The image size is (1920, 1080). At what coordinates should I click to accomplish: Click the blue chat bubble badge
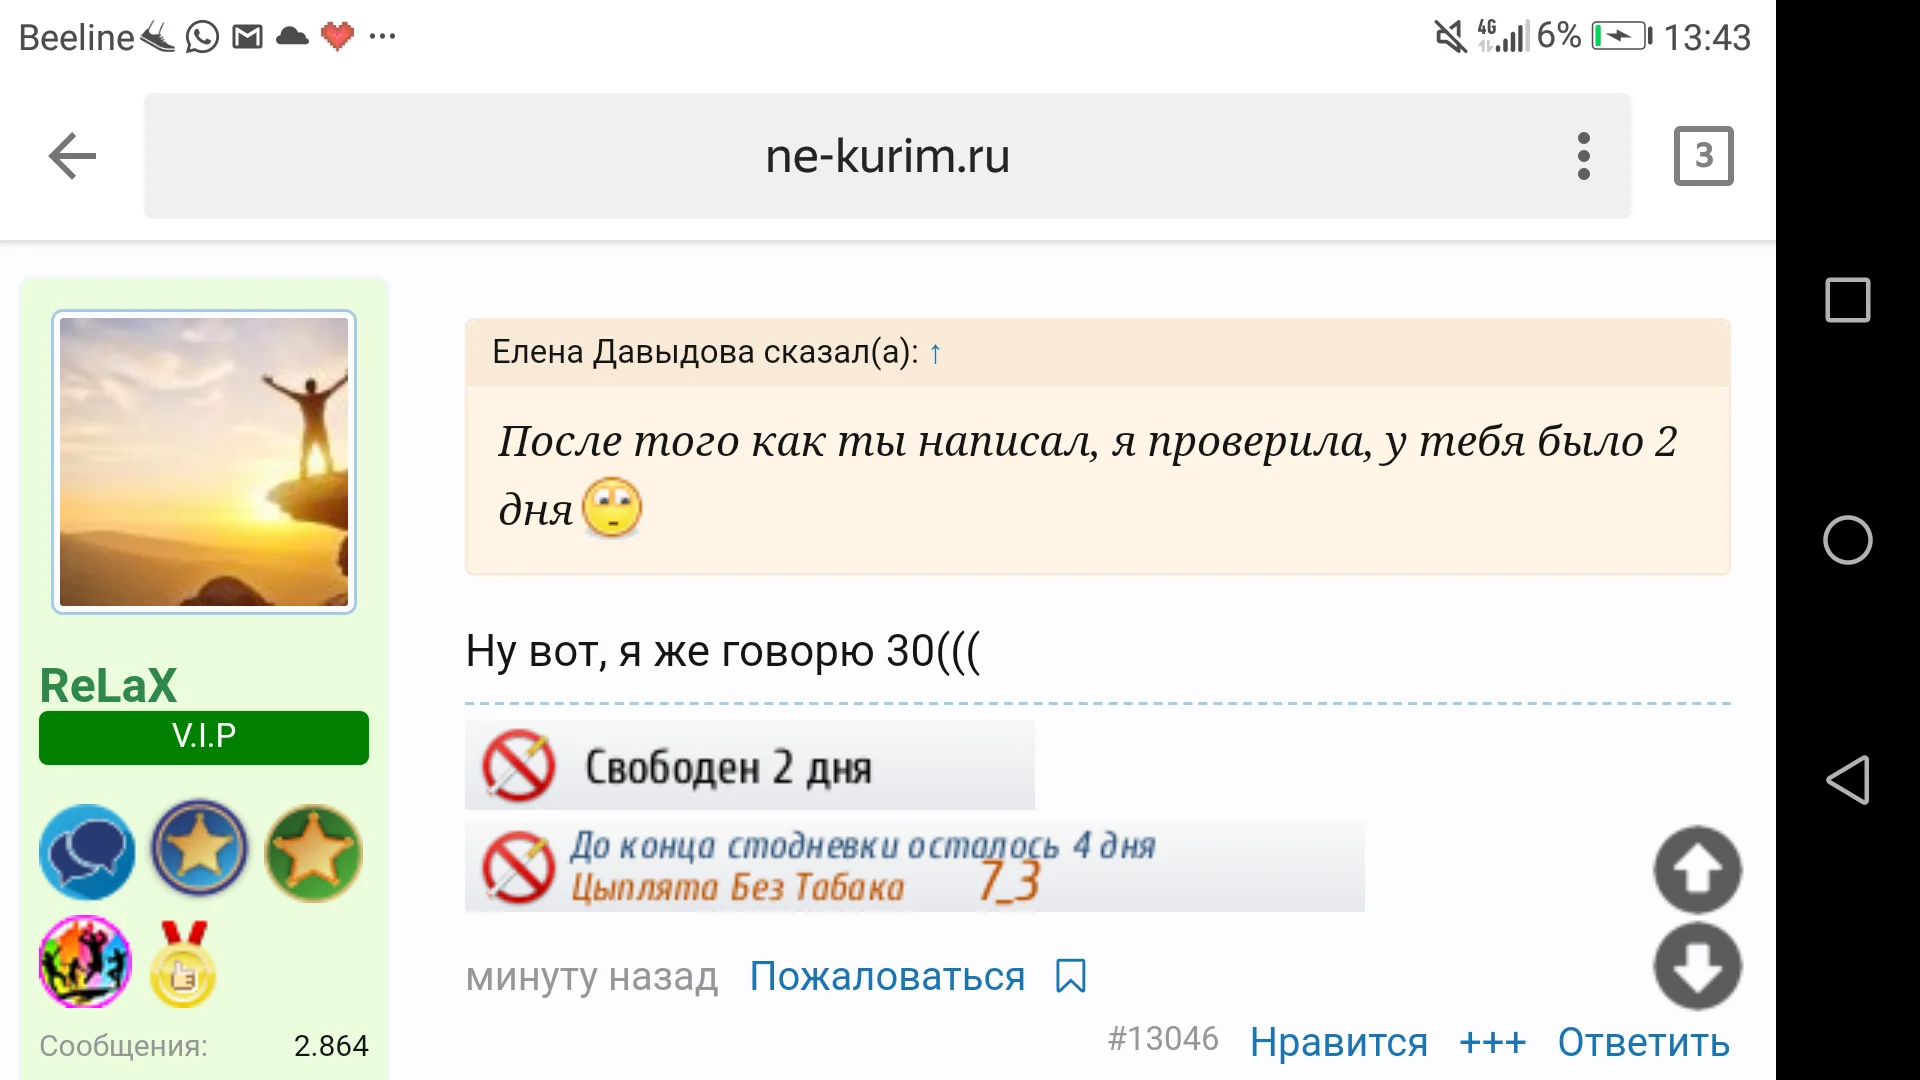87,853
